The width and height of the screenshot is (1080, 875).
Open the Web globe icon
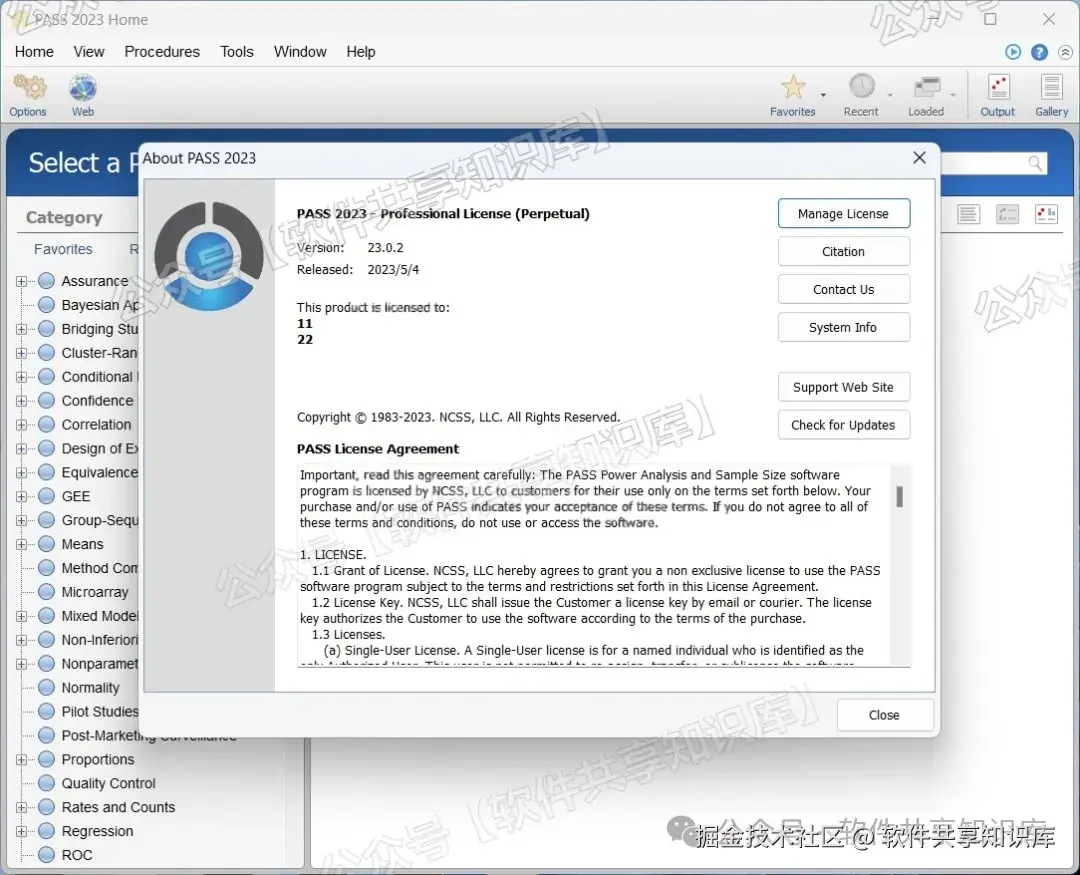[83, 88]
